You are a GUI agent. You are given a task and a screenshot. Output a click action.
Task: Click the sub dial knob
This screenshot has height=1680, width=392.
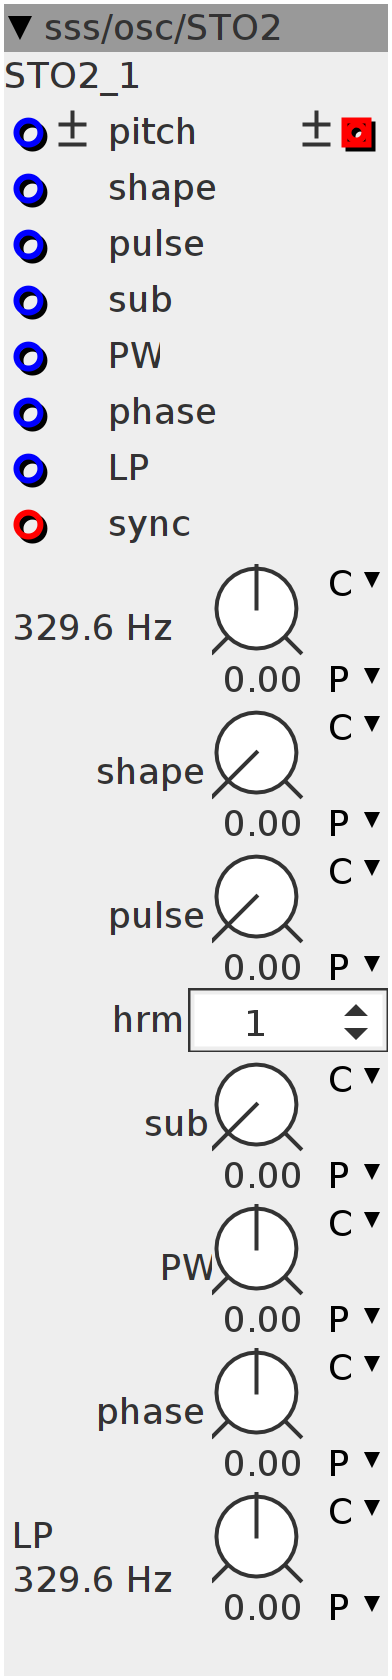257,1106
